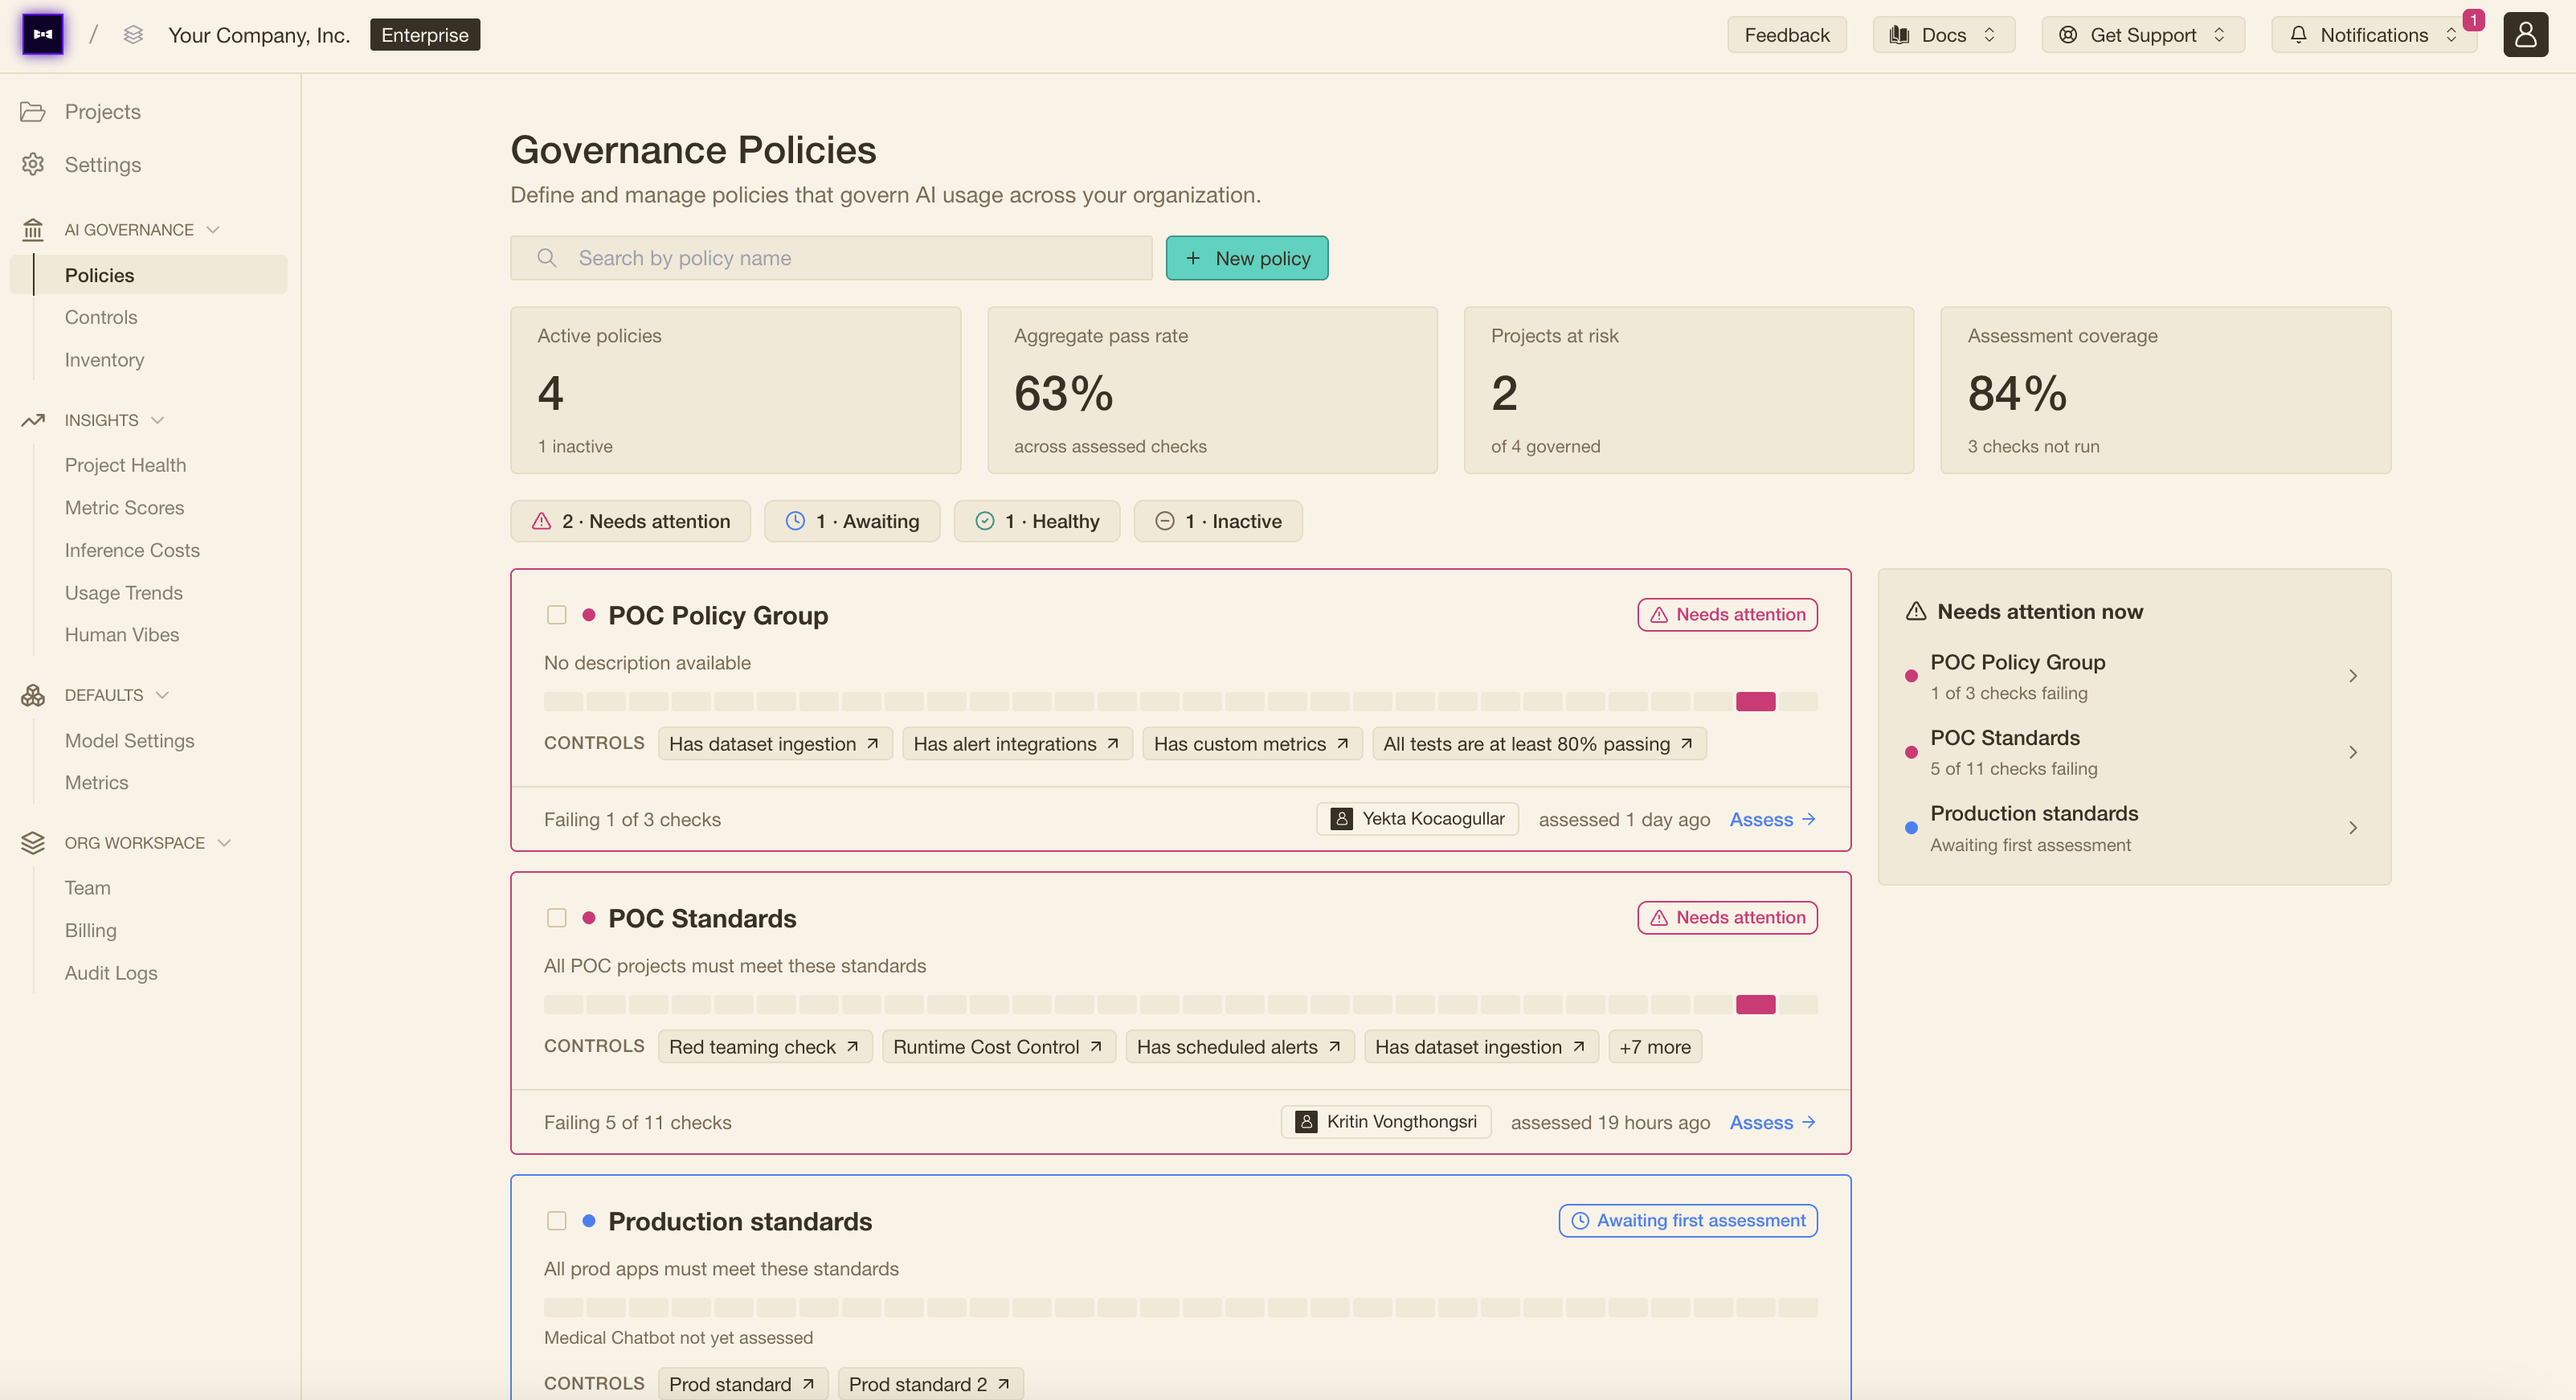Viewport: 2576px width, 1400px height.
Task: Click the Notifications bell icon
Action: 2298,35
